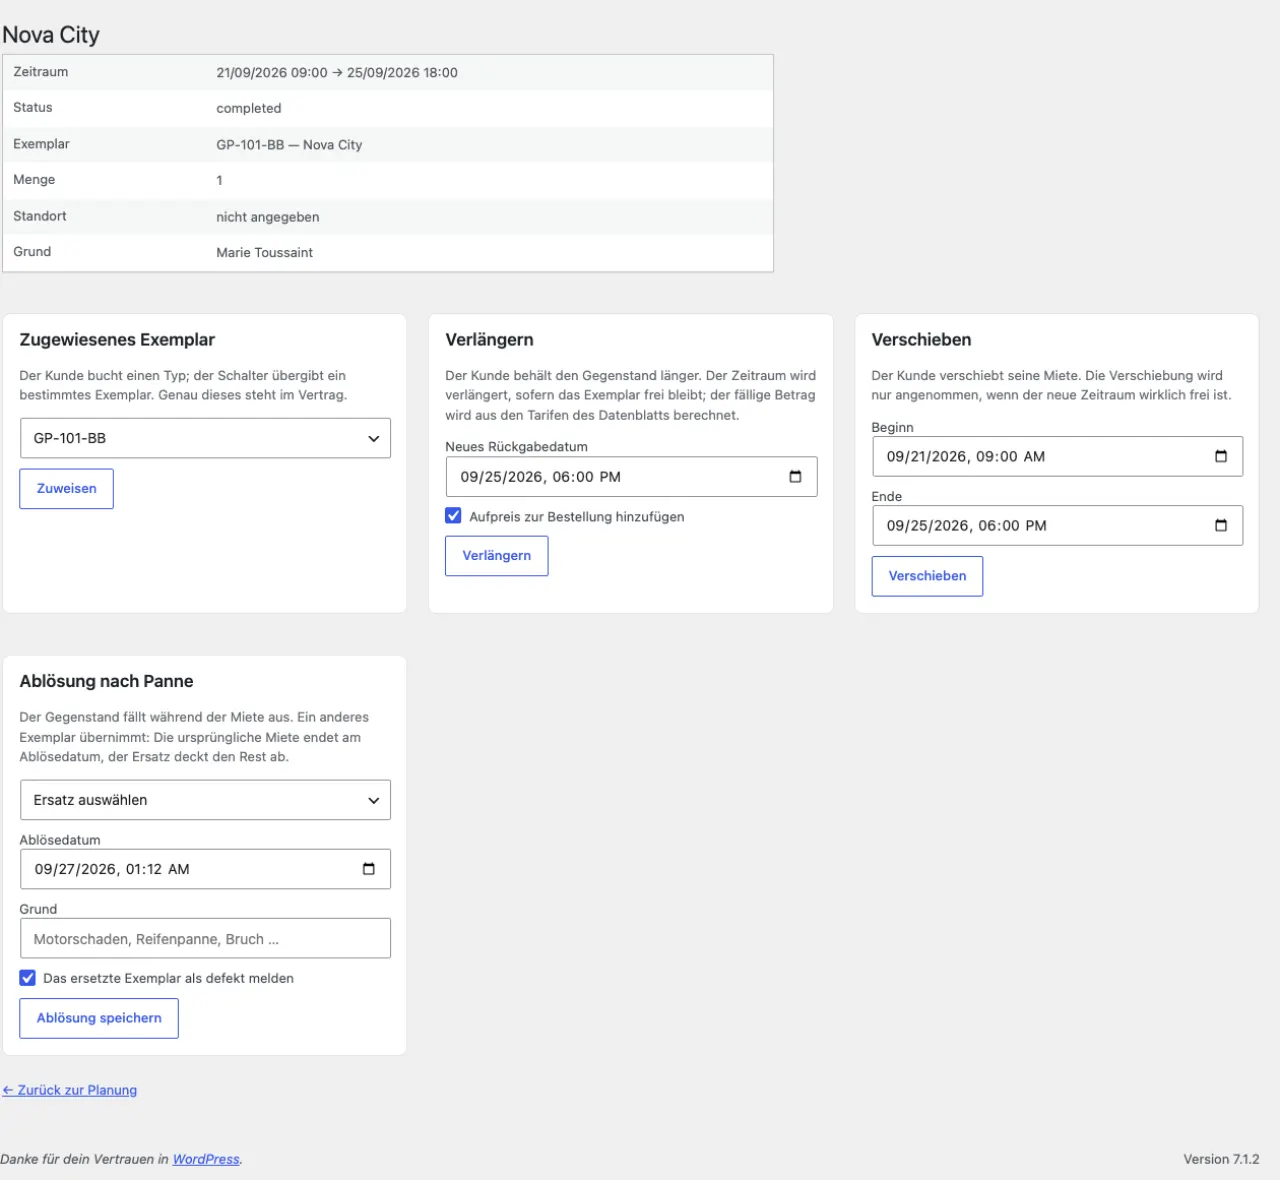Click the Ablösedatum date field value
This screenshot has height=1180, width=1280.
pos(112,869)
